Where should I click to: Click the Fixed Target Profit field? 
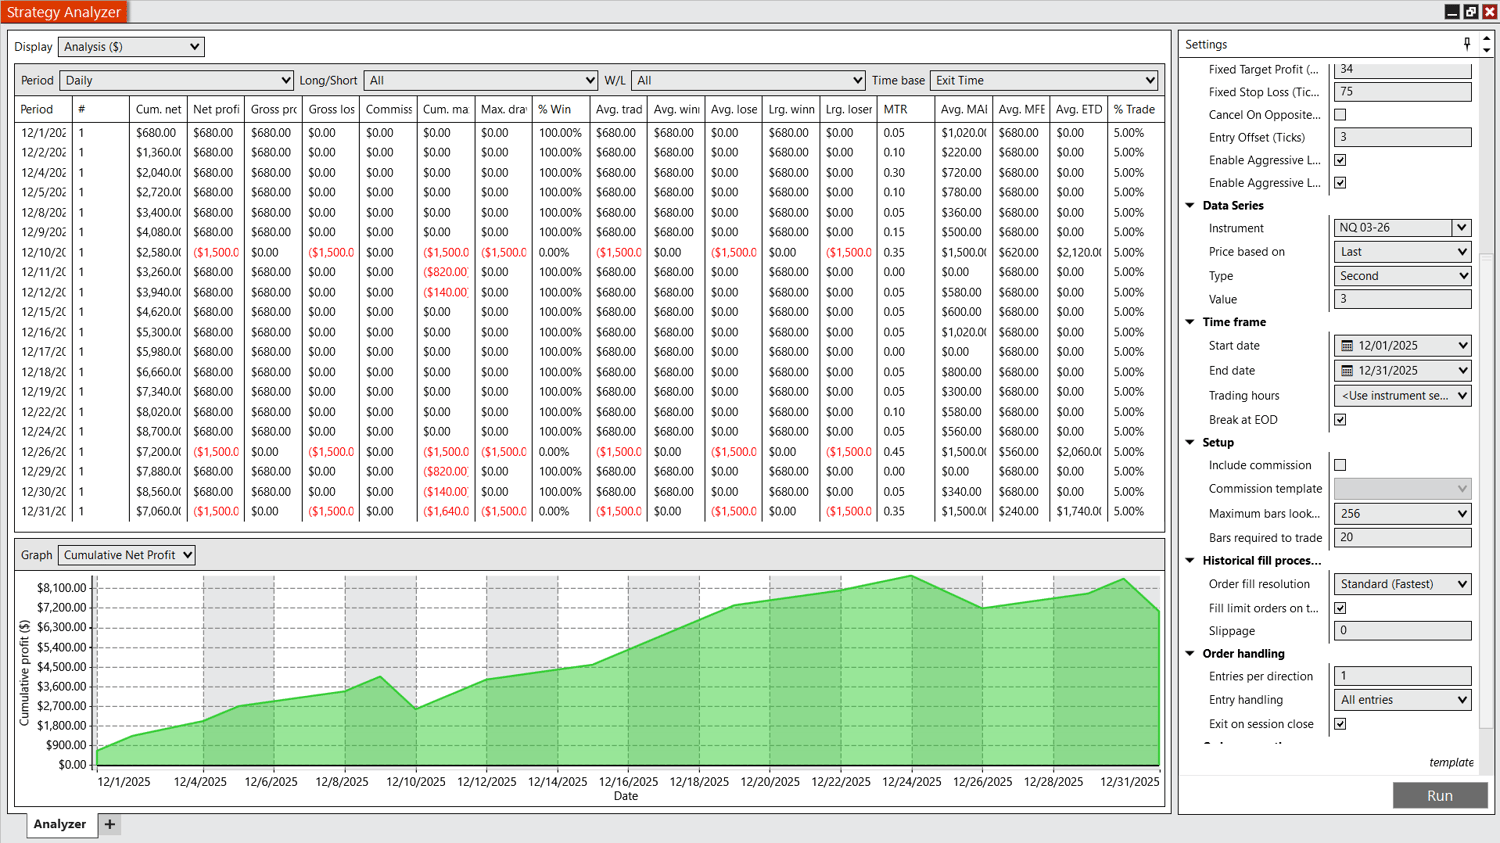1402,70
